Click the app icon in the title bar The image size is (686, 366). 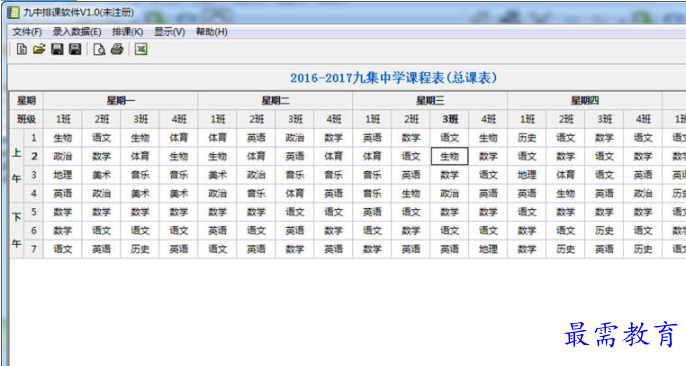pos(14,12)
